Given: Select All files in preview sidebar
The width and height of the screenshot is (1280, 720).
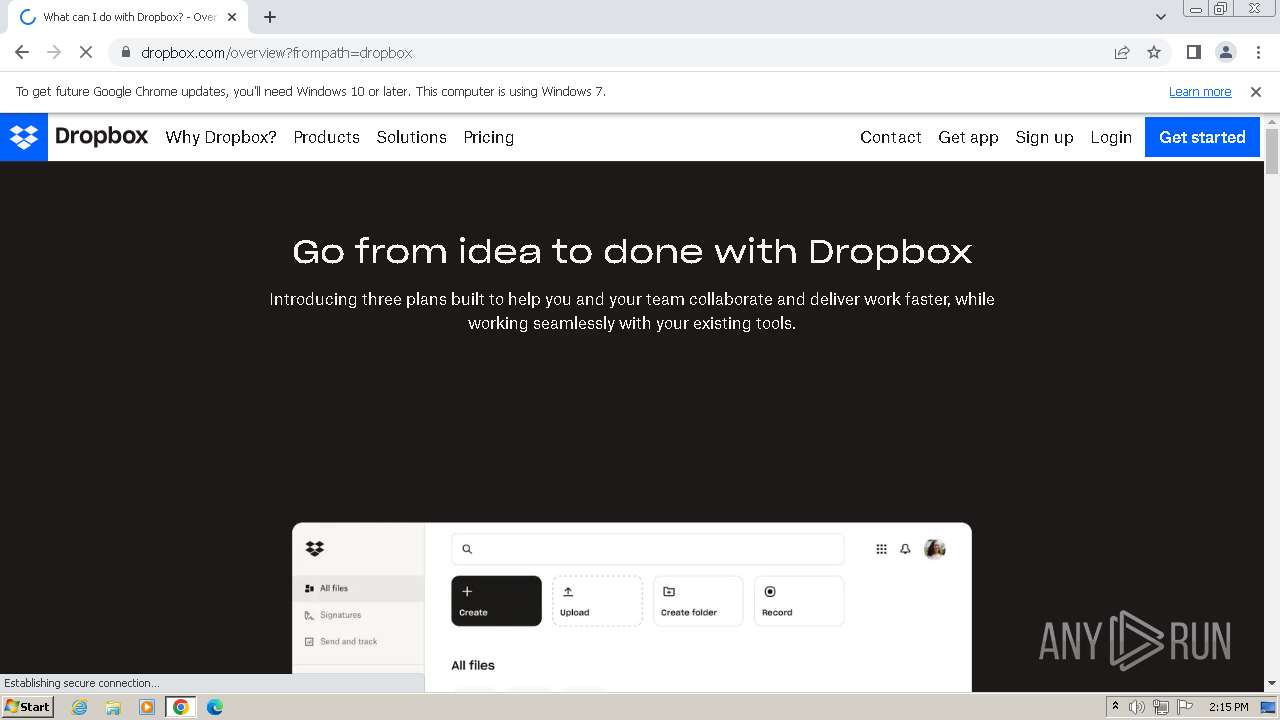Looking at the screenshot, I should (358, 588).
